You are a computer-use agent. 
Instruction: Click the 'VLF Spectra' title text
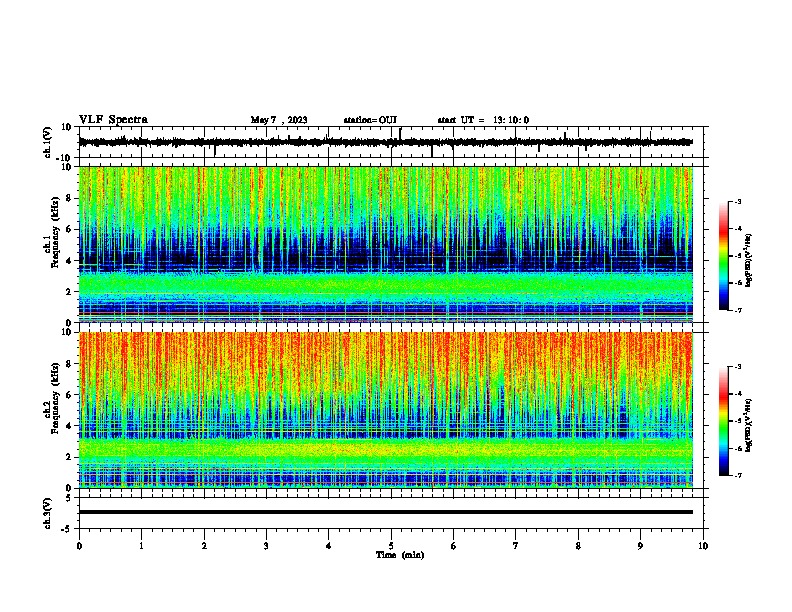[113, 120]
